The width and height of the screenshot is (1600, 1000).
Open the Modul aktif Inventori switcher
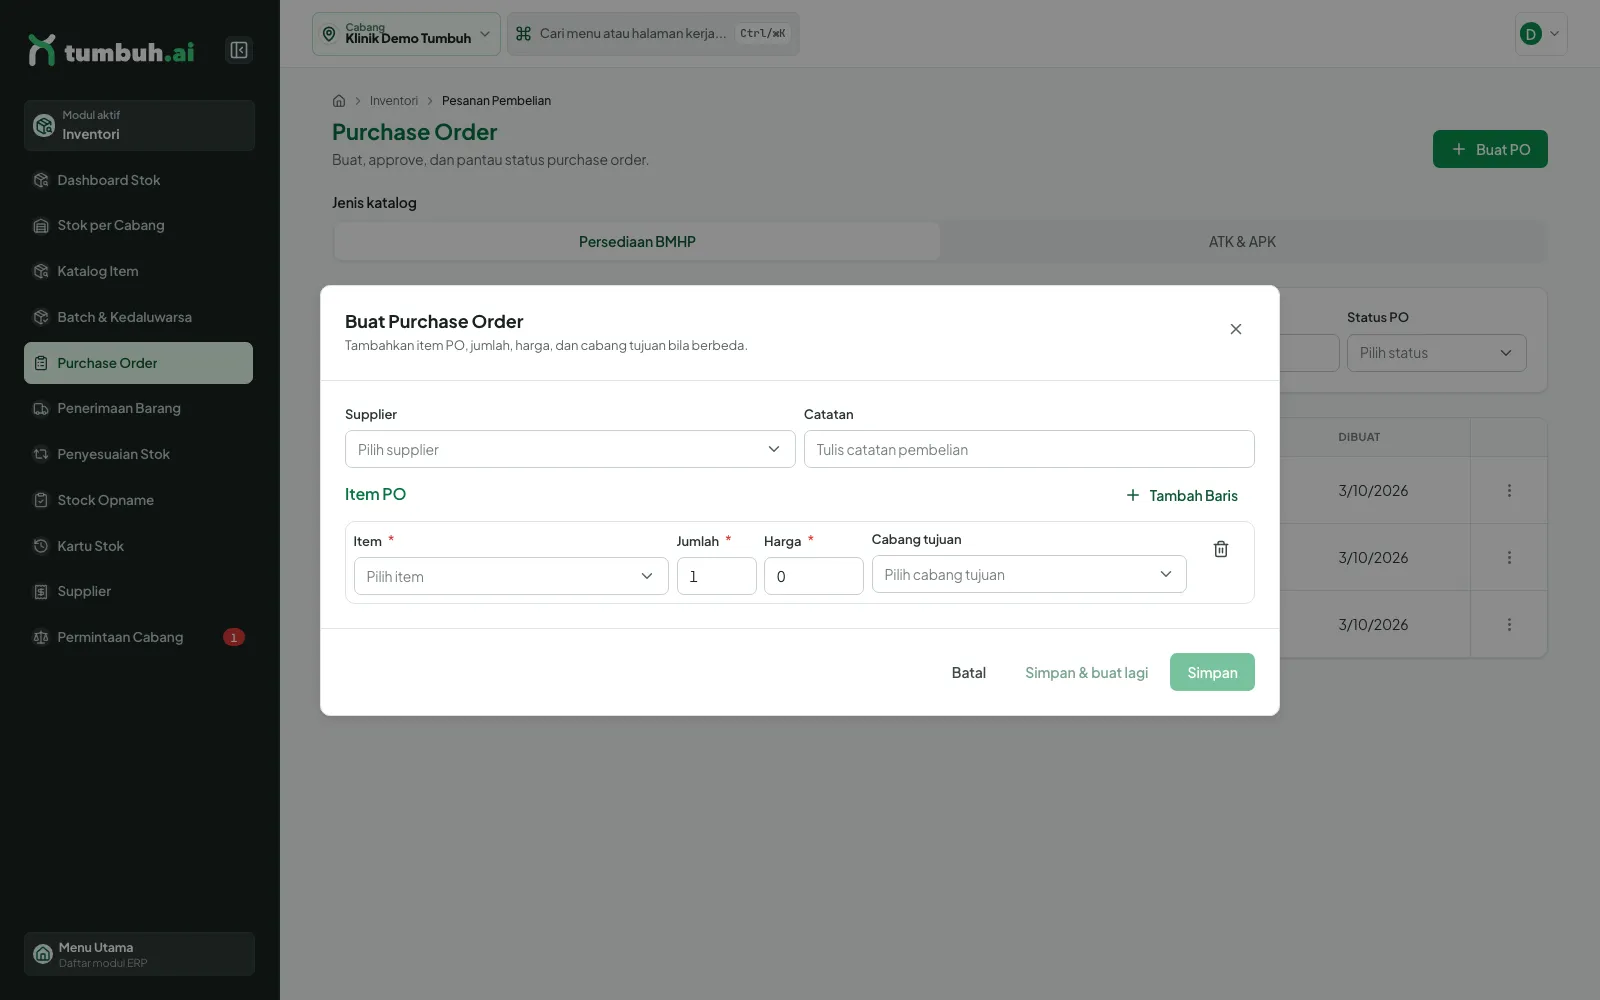139,125
